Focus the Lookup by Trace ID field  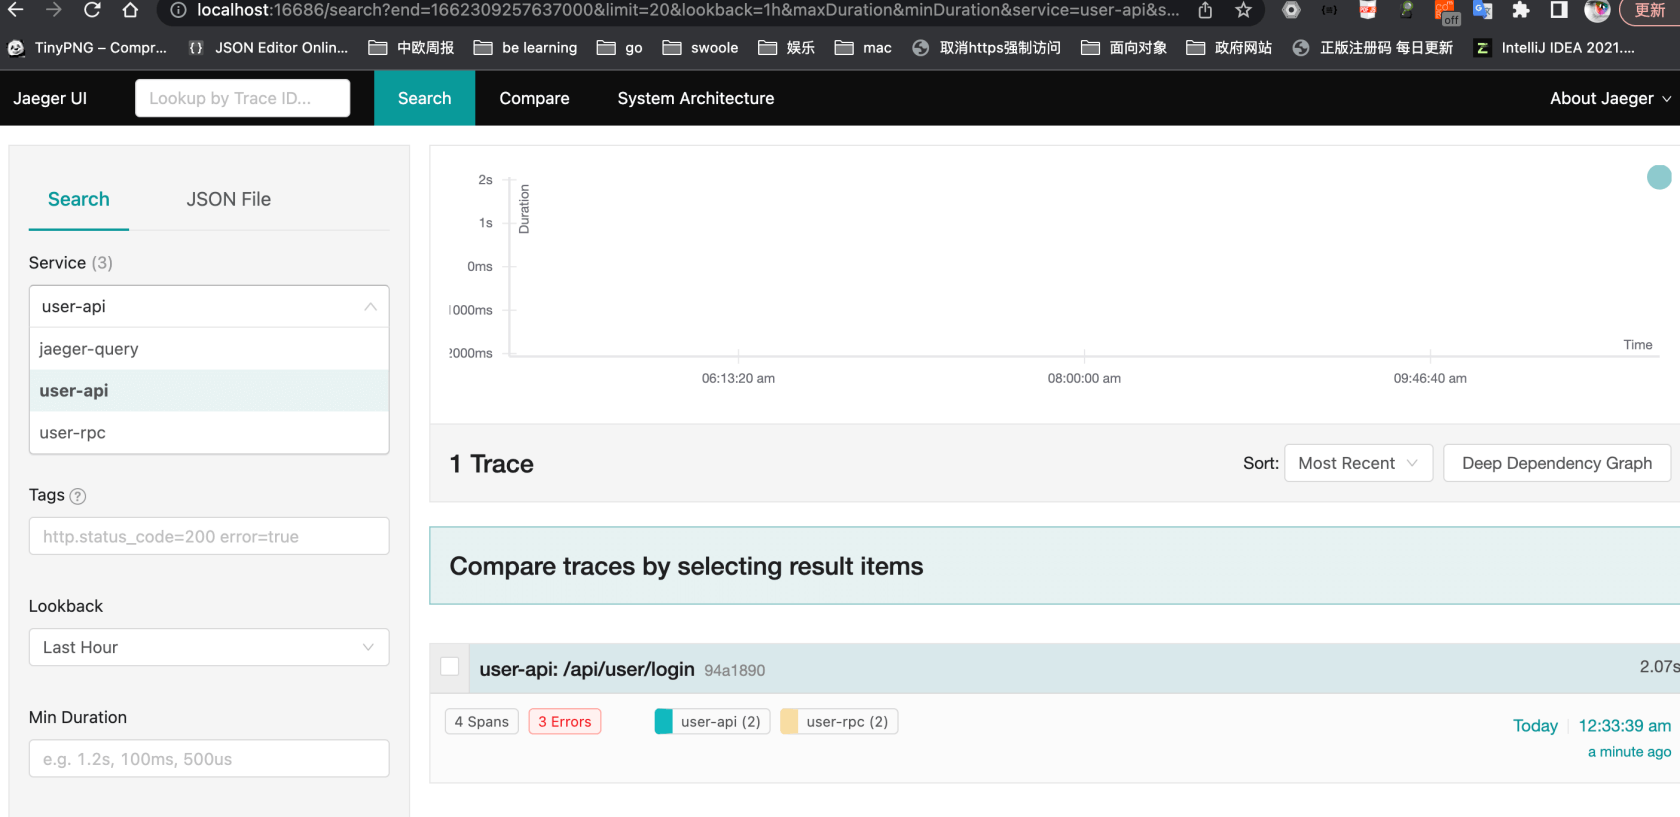tap(242, 98)
